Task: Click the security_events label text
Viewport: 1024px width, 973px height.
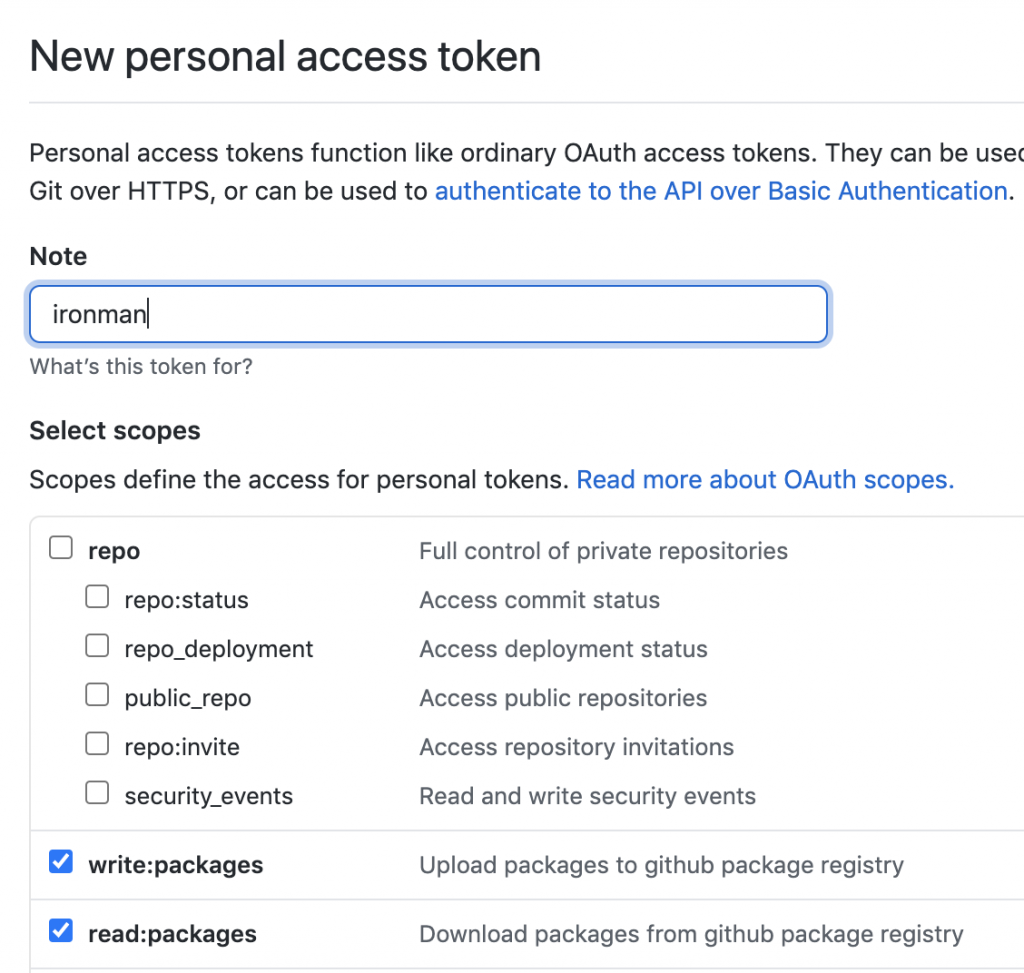Action: click(x=208, y=796)
